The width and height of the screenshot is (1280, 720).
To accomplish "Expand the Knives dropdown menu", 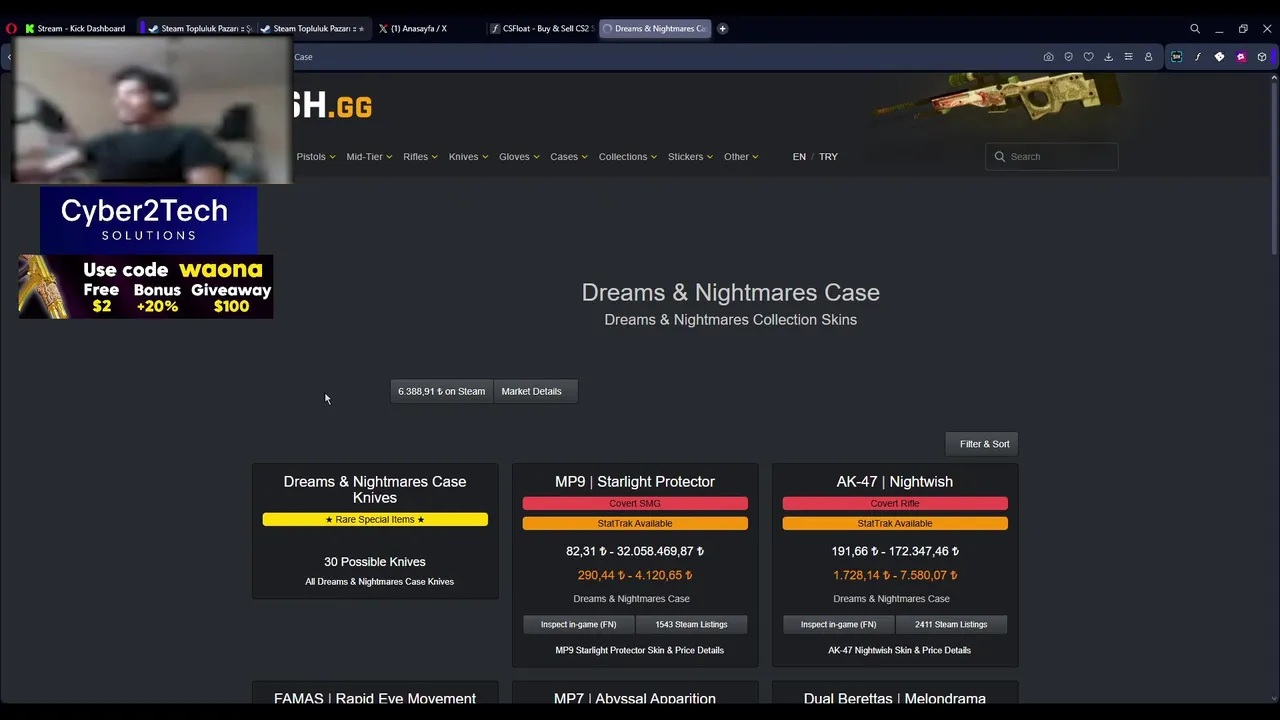I will [468, 157].
